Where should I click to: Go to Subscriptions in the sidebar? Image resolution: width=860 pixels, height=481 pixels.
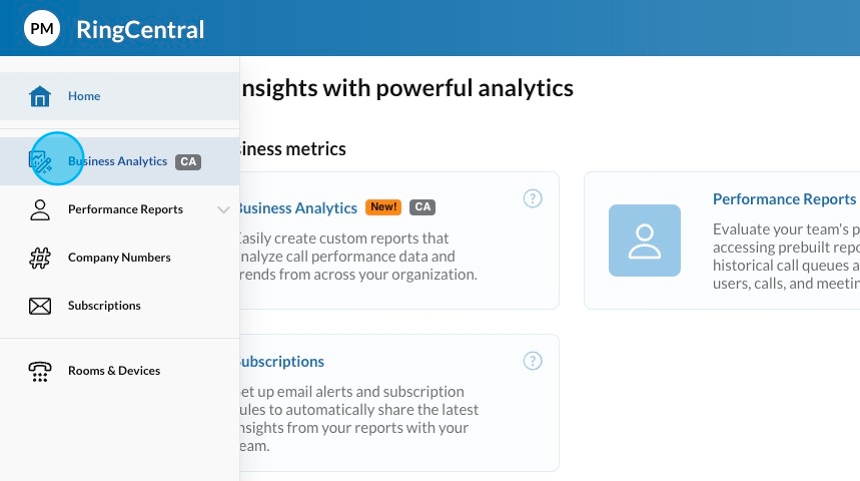104,306
